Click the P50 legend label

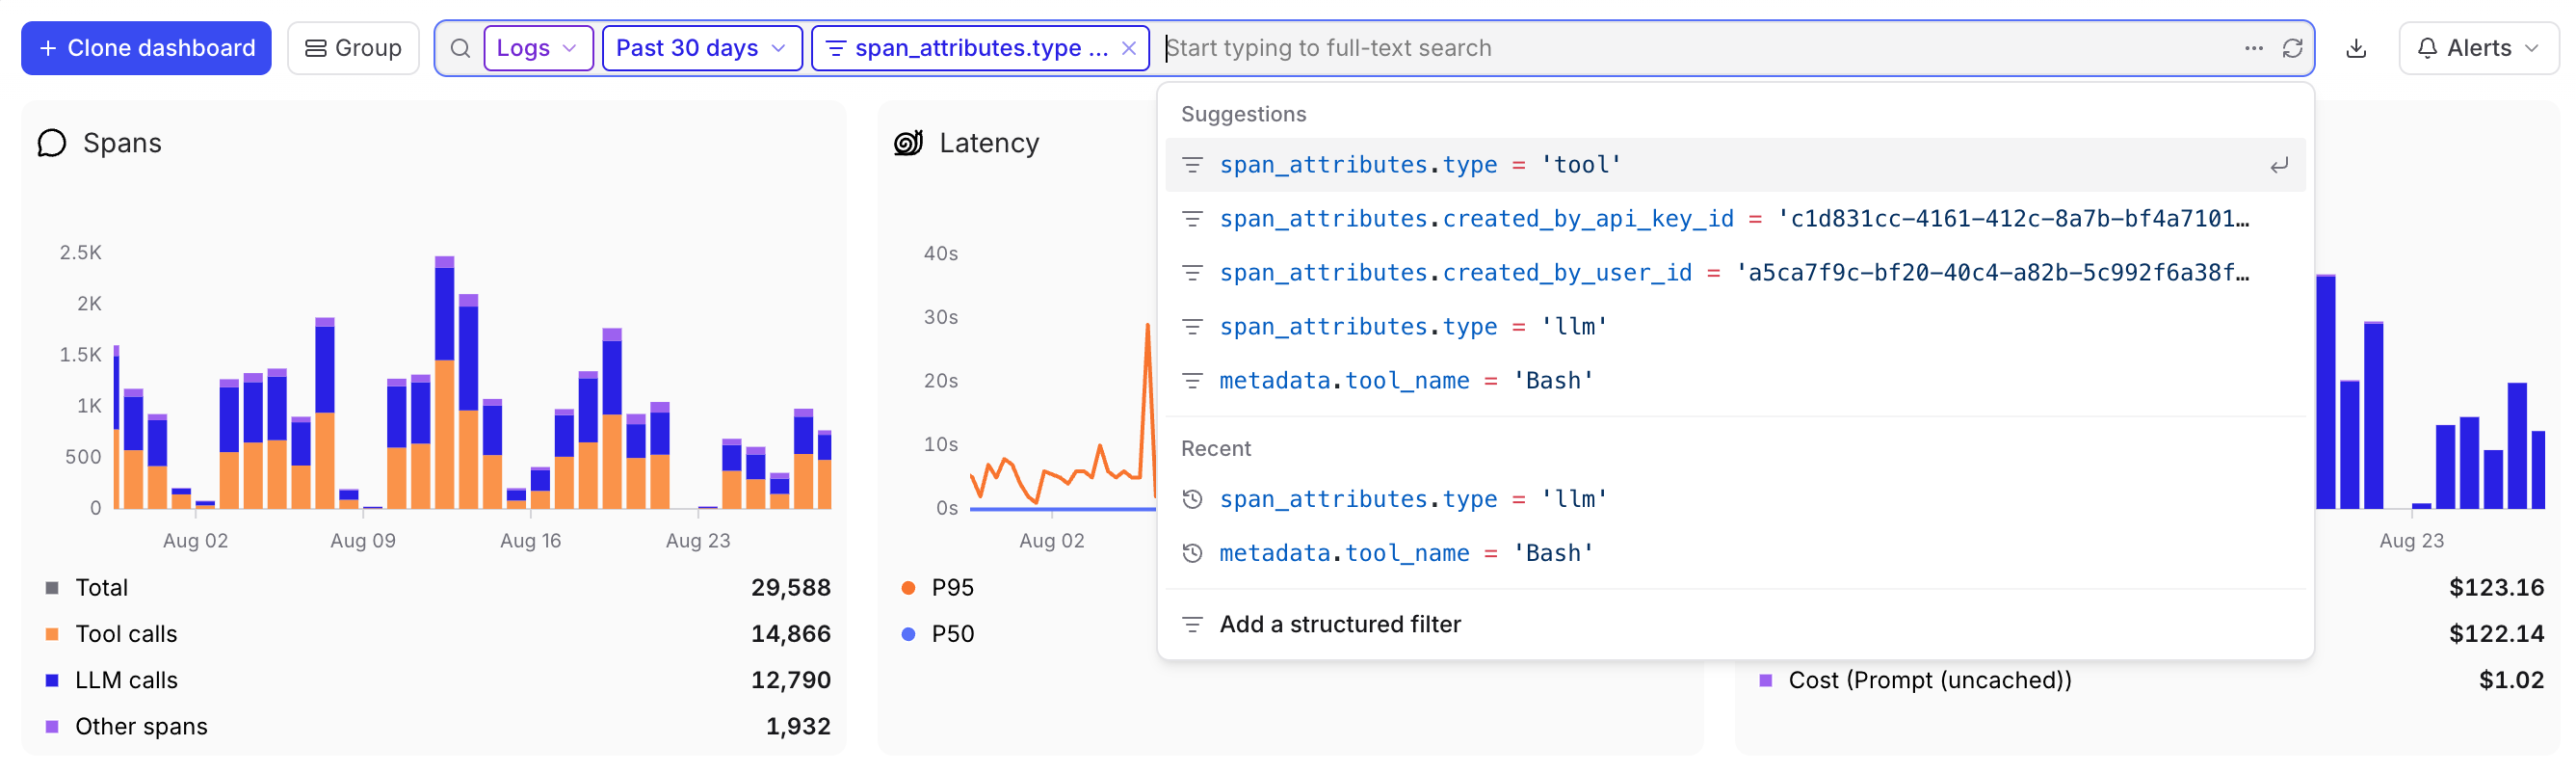click(952, 634)
